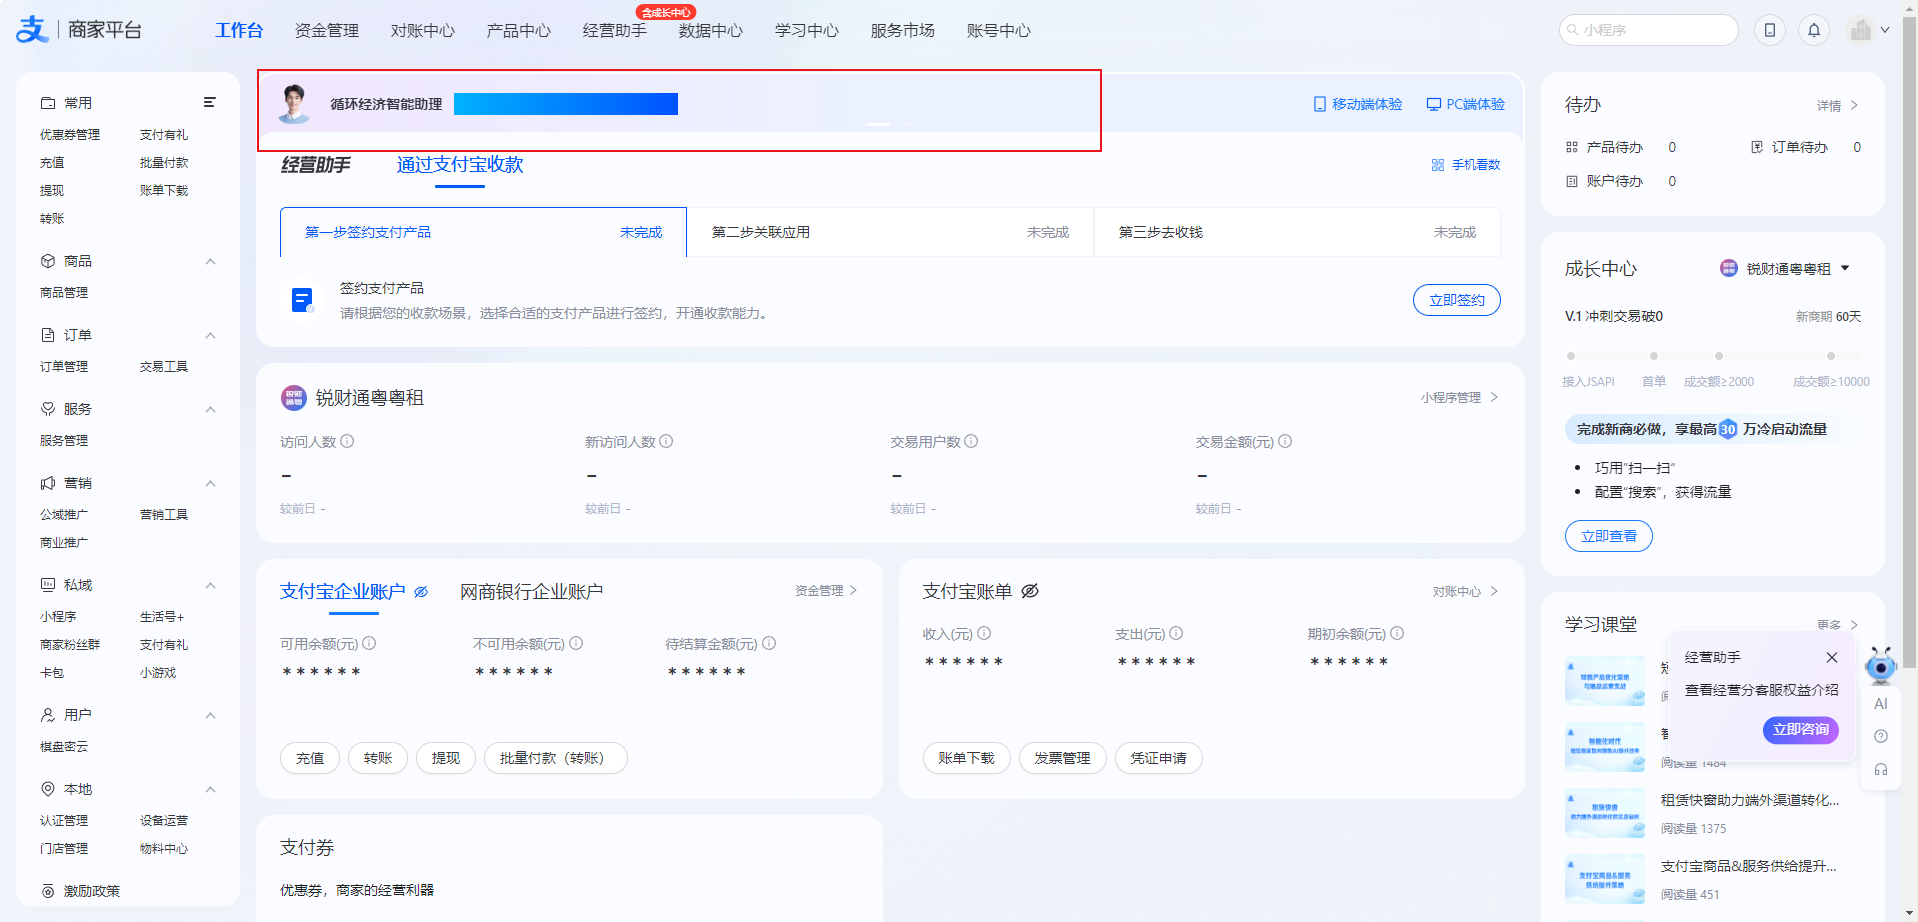Open the headset customer service icon
The image size is (1918, 922).
click(x=1881, y=769)
